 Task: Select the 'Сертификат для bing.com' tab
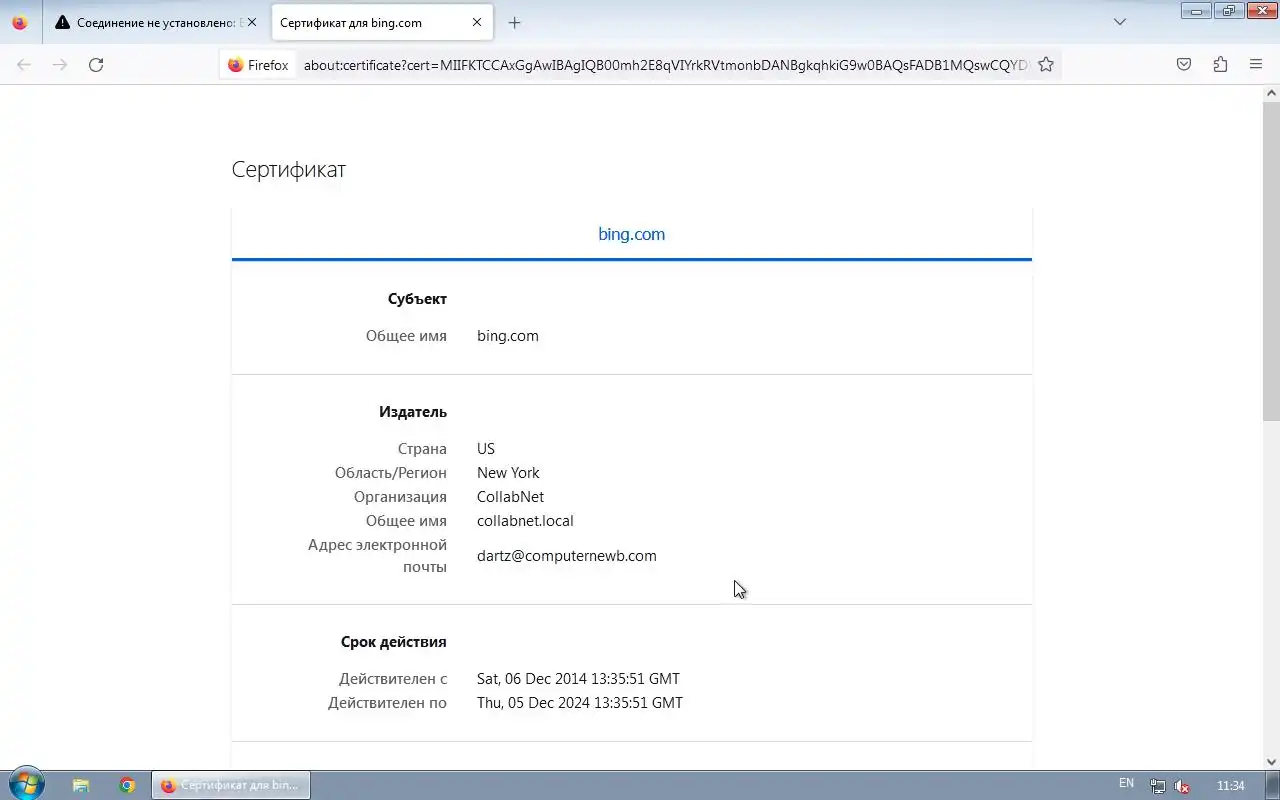382,22
